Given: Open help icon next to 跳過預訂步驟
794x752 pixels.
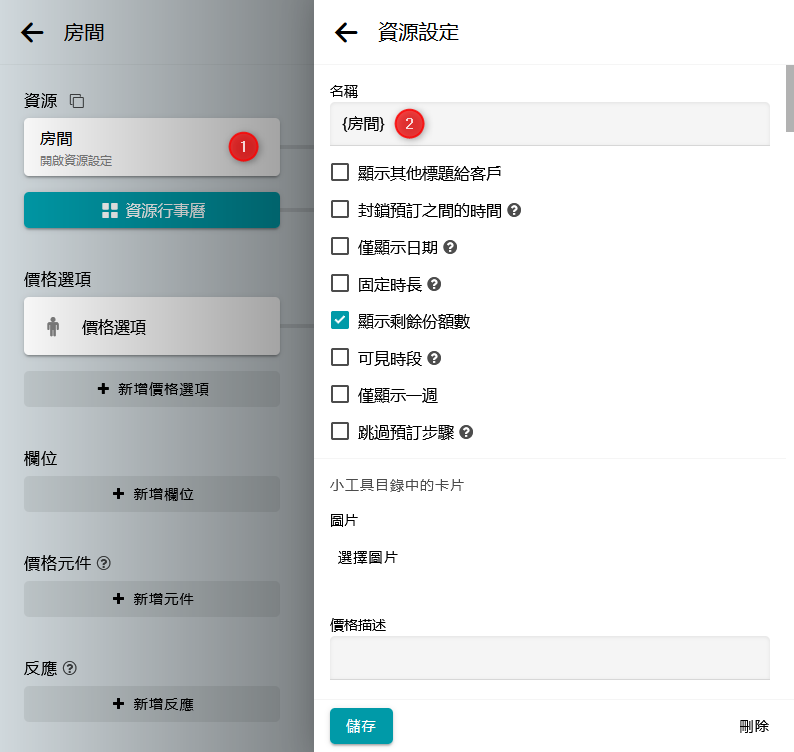Looking at the screenshot, I should tap(466, 433).
